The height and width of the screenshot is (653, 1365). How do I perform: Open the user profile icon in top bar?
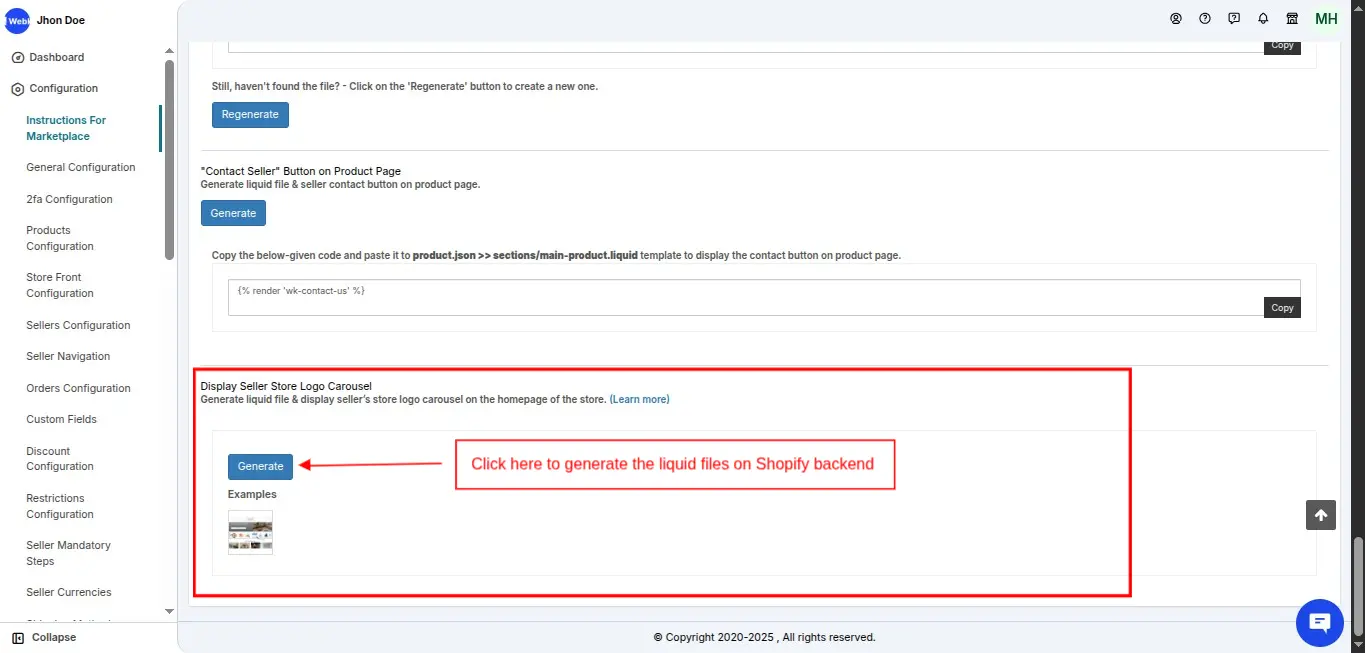(x=1176, y=18)
